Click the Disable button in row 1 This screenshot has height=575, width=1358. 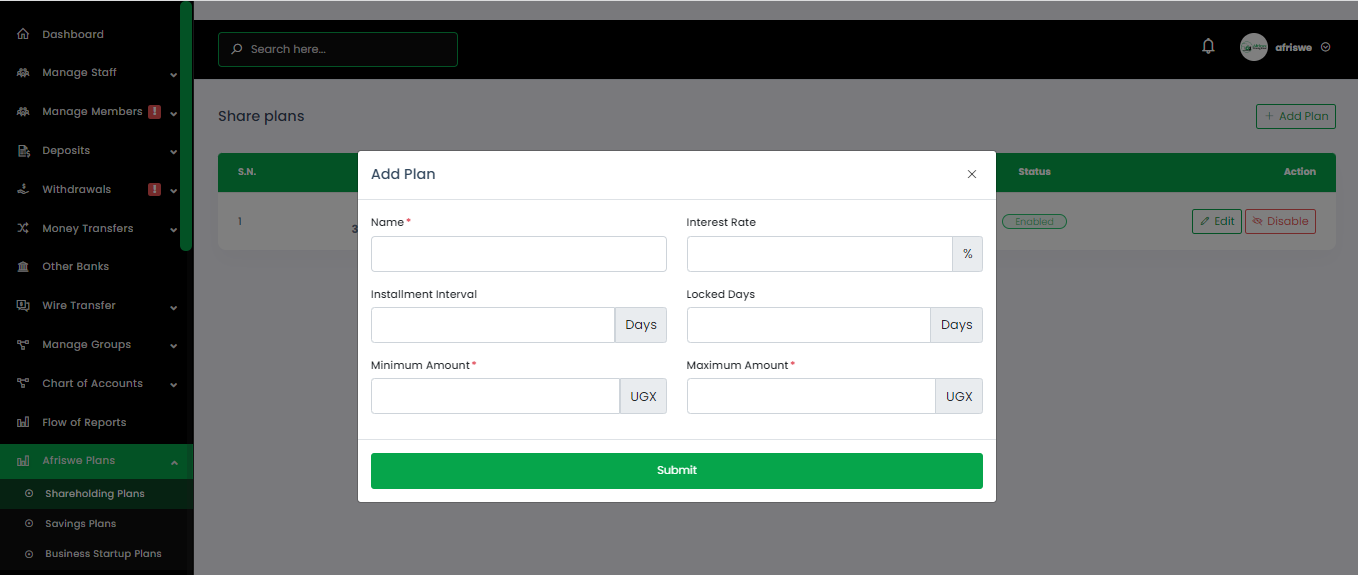(x=1280, y=221)
